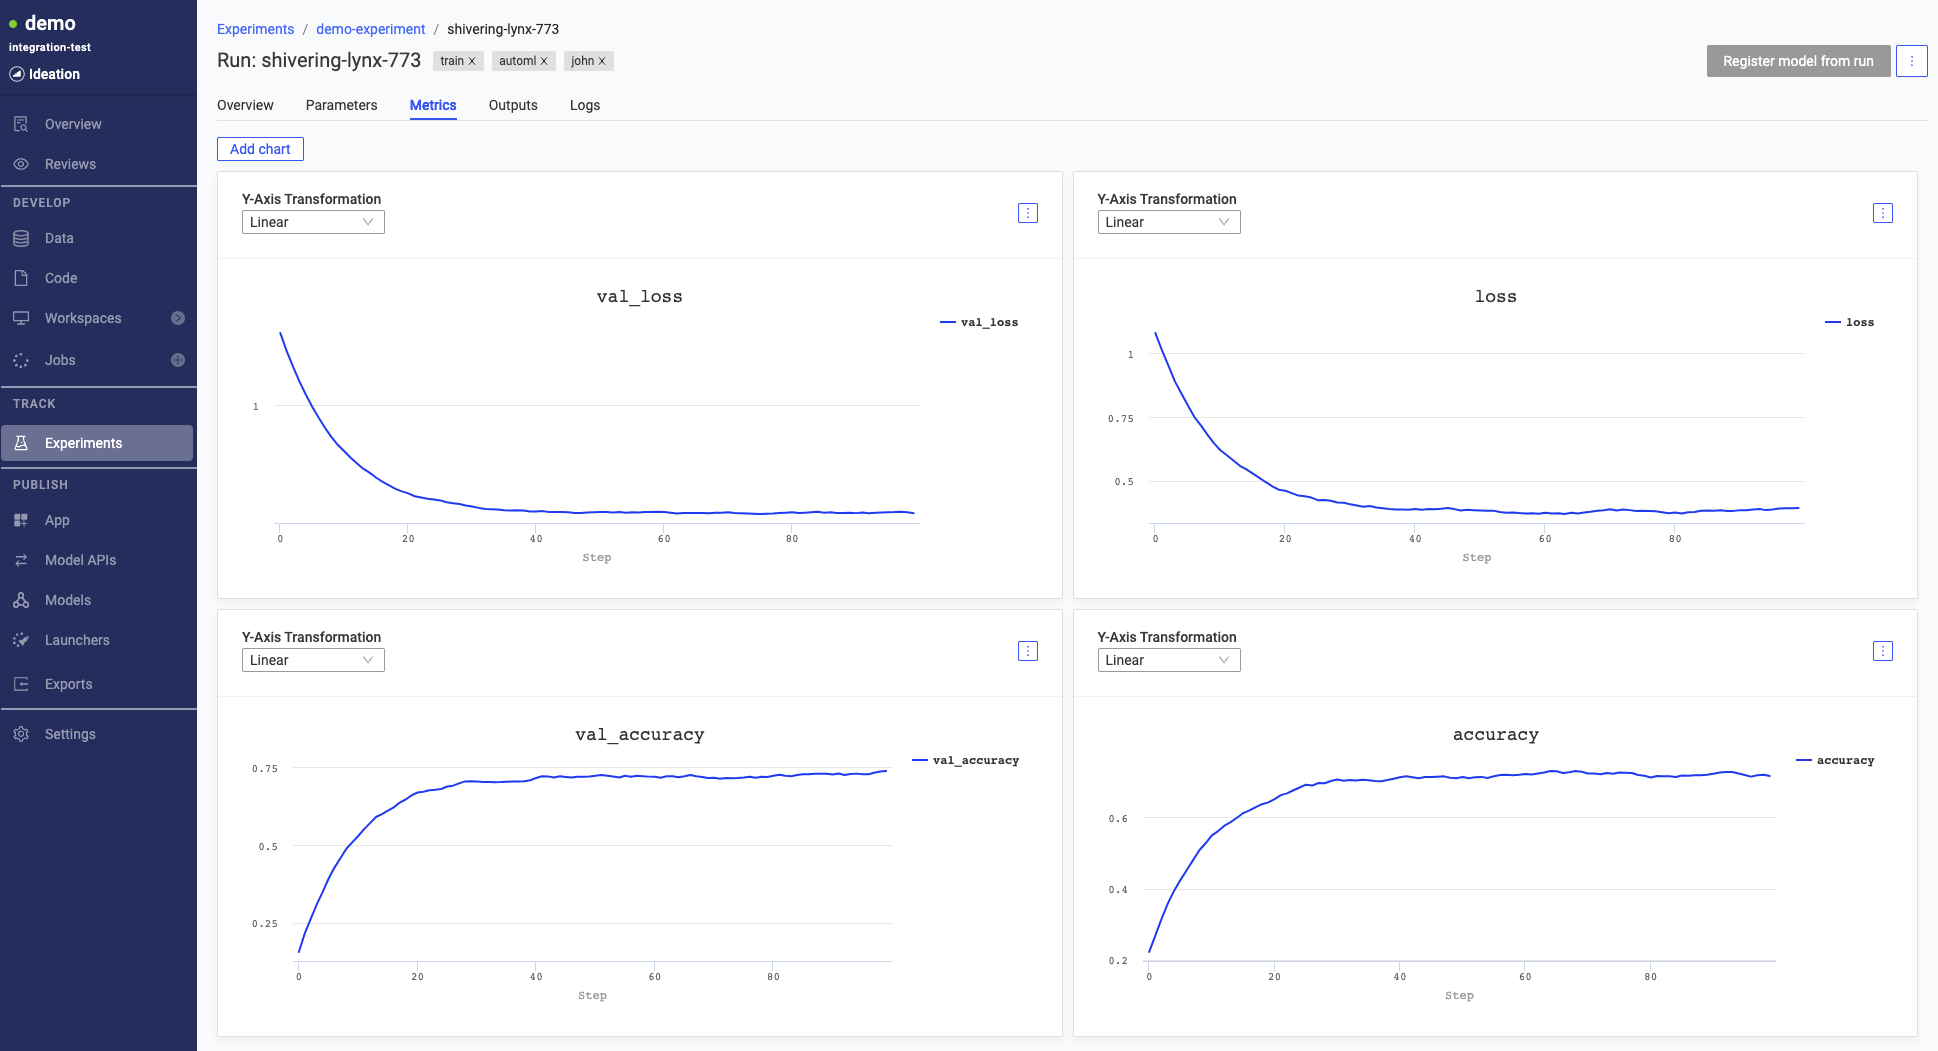Toggle accuracy legend entry
The width and height of the screenshot is (1938, 1051).
coord(1835,760)
